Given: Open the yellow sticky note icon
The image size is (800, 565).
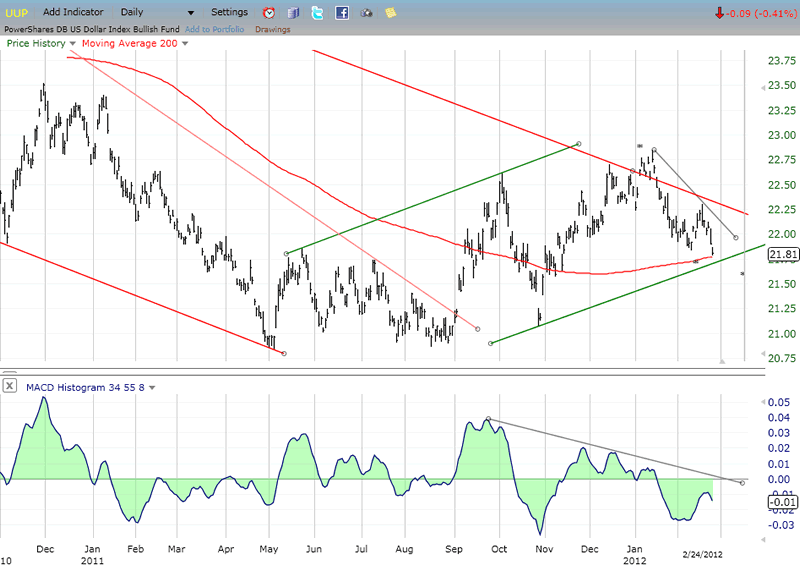Looking at the screenshot, I should coord(390,13).
